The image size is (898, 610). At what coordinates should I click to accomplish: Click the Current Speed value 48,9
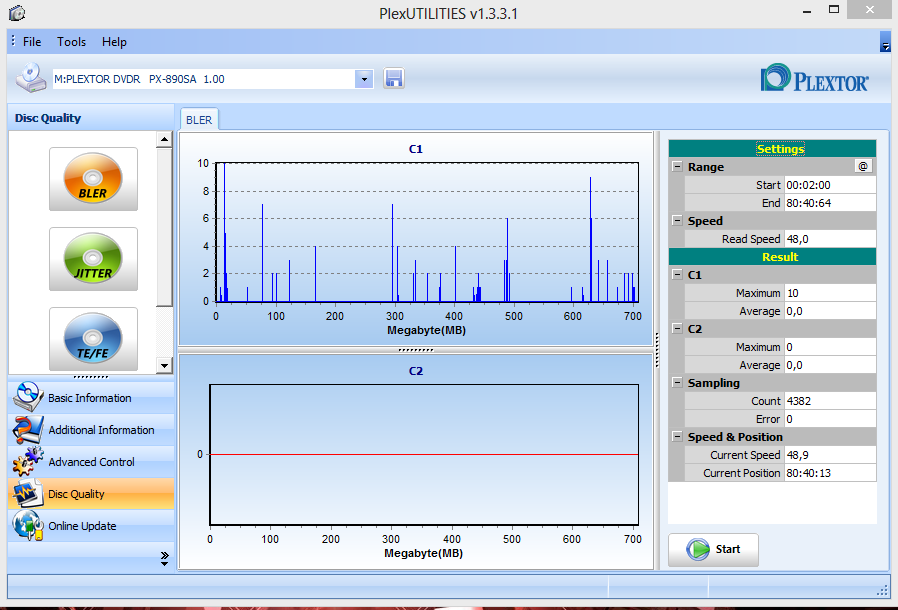[830, 455]
